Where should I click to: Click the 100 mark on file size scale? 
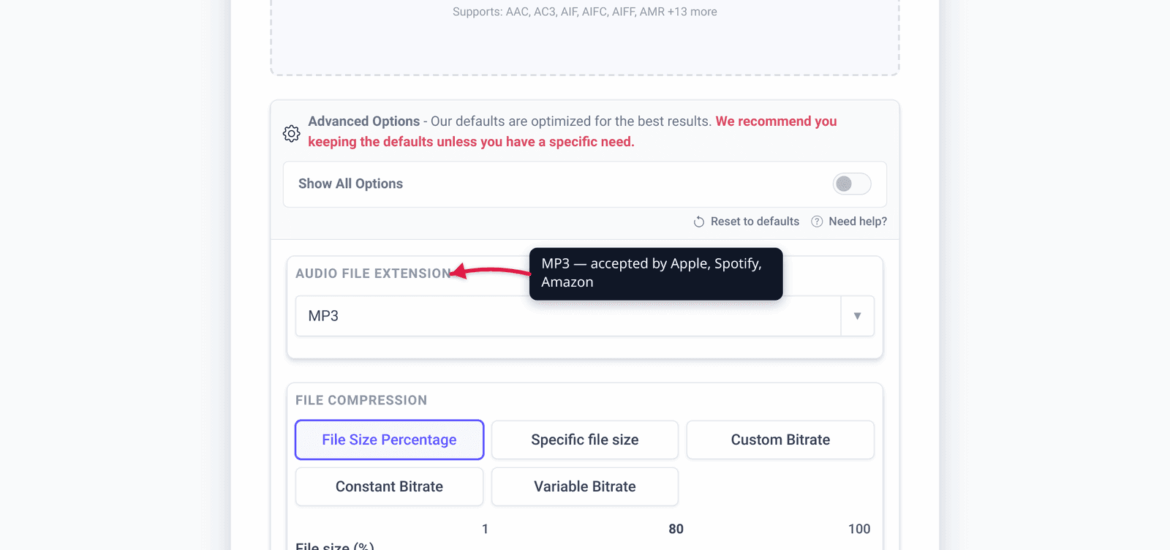[x=860, y=529]
